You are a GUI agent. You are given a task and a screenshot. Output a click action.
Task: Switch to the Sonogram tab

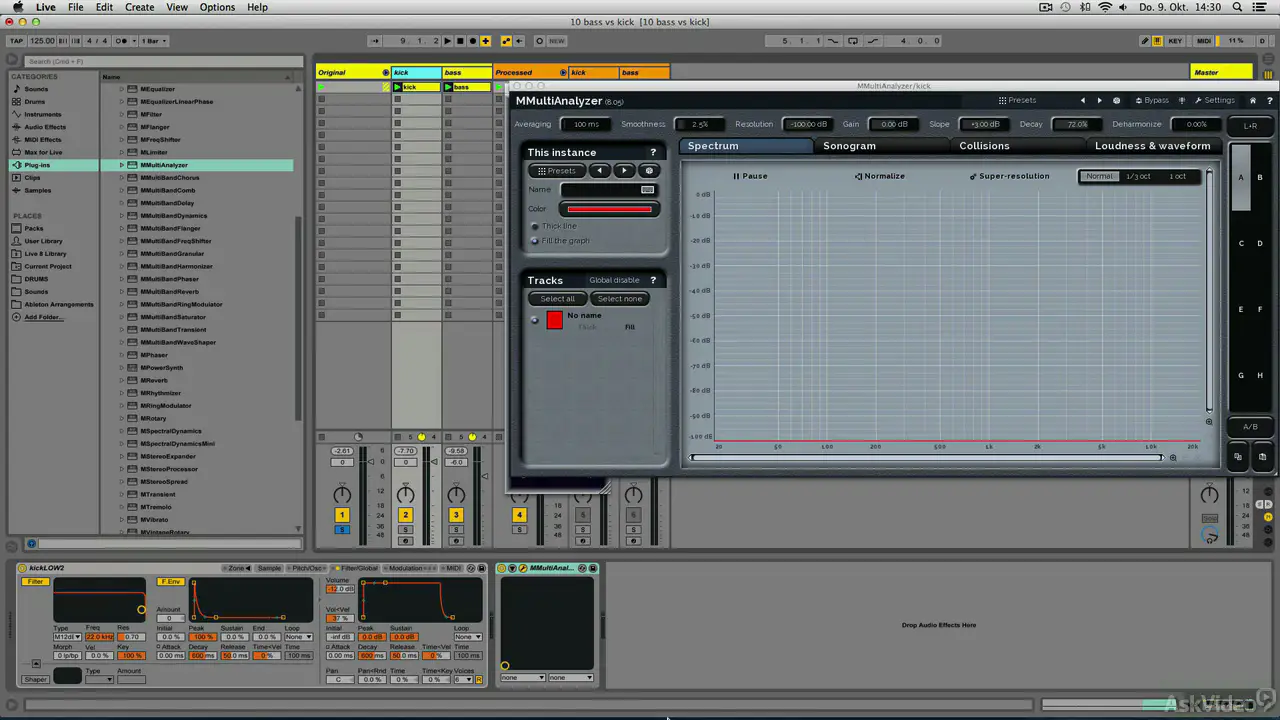click(849, 146)
